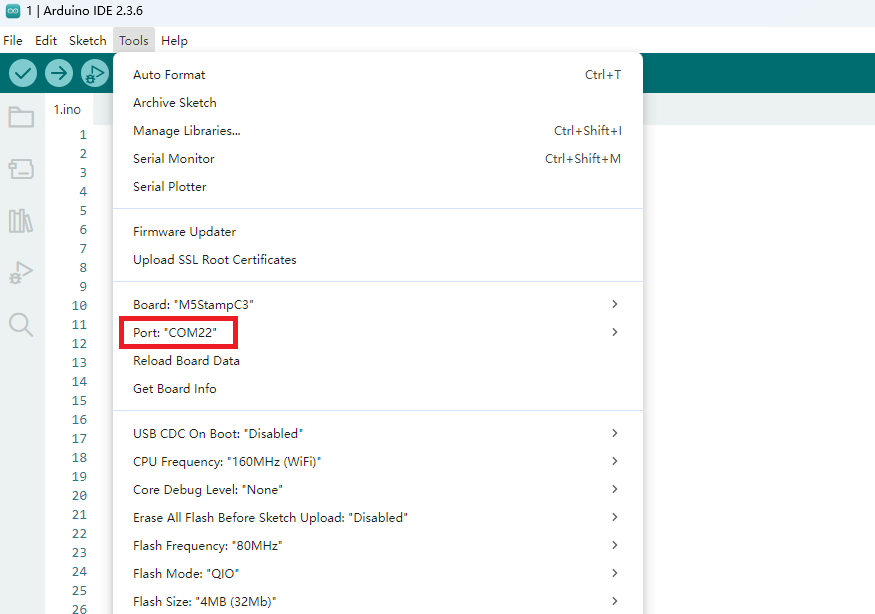The height and width of the screenshot is (614, 875).
Task: Expand Flash Mode "QIO" submenu
Action: coord(378,573)
